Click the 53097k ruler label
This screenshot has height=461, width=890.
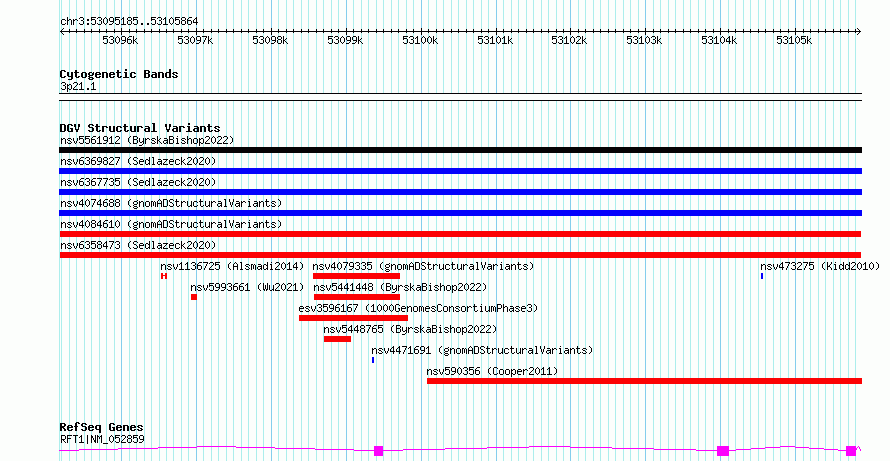195,41
